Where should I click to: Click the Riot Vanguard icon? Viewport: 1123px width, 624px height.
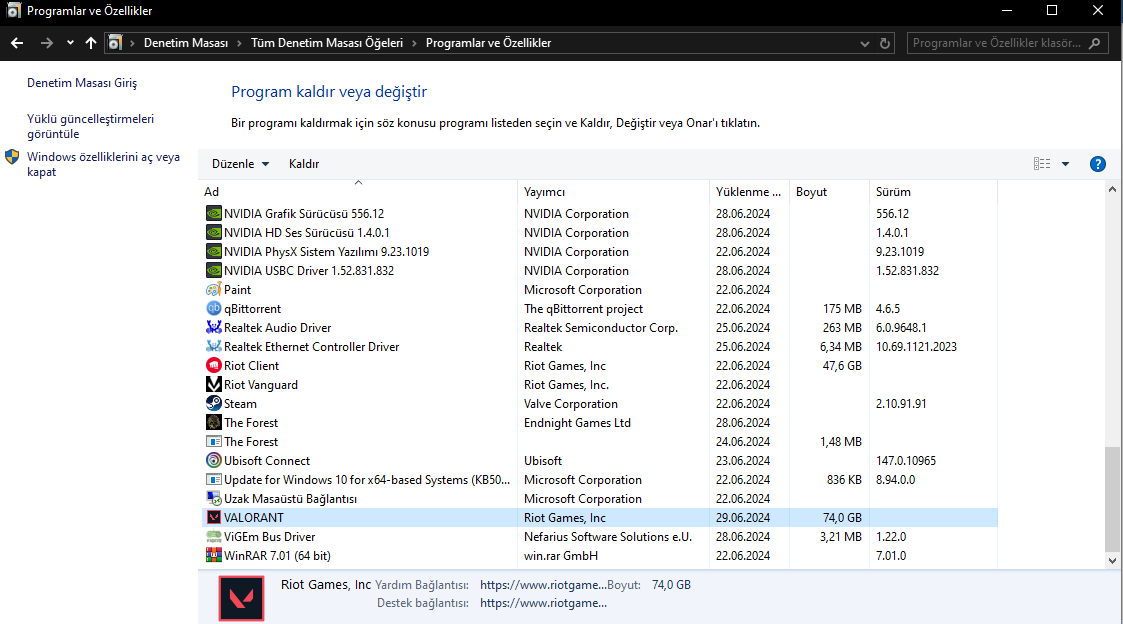coord(213,385)
